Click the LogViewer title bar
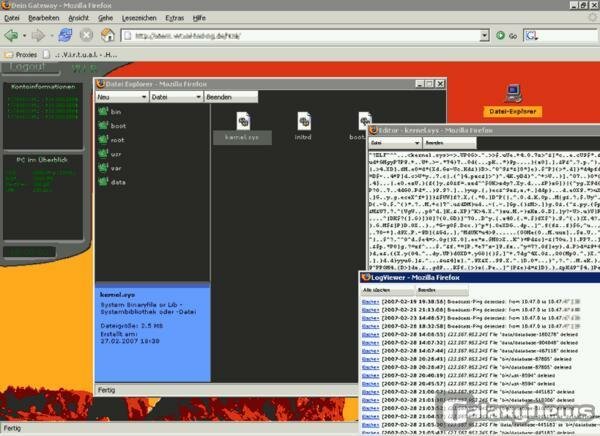The height and width of the screenshot is (436, 600). coord(480,278)
